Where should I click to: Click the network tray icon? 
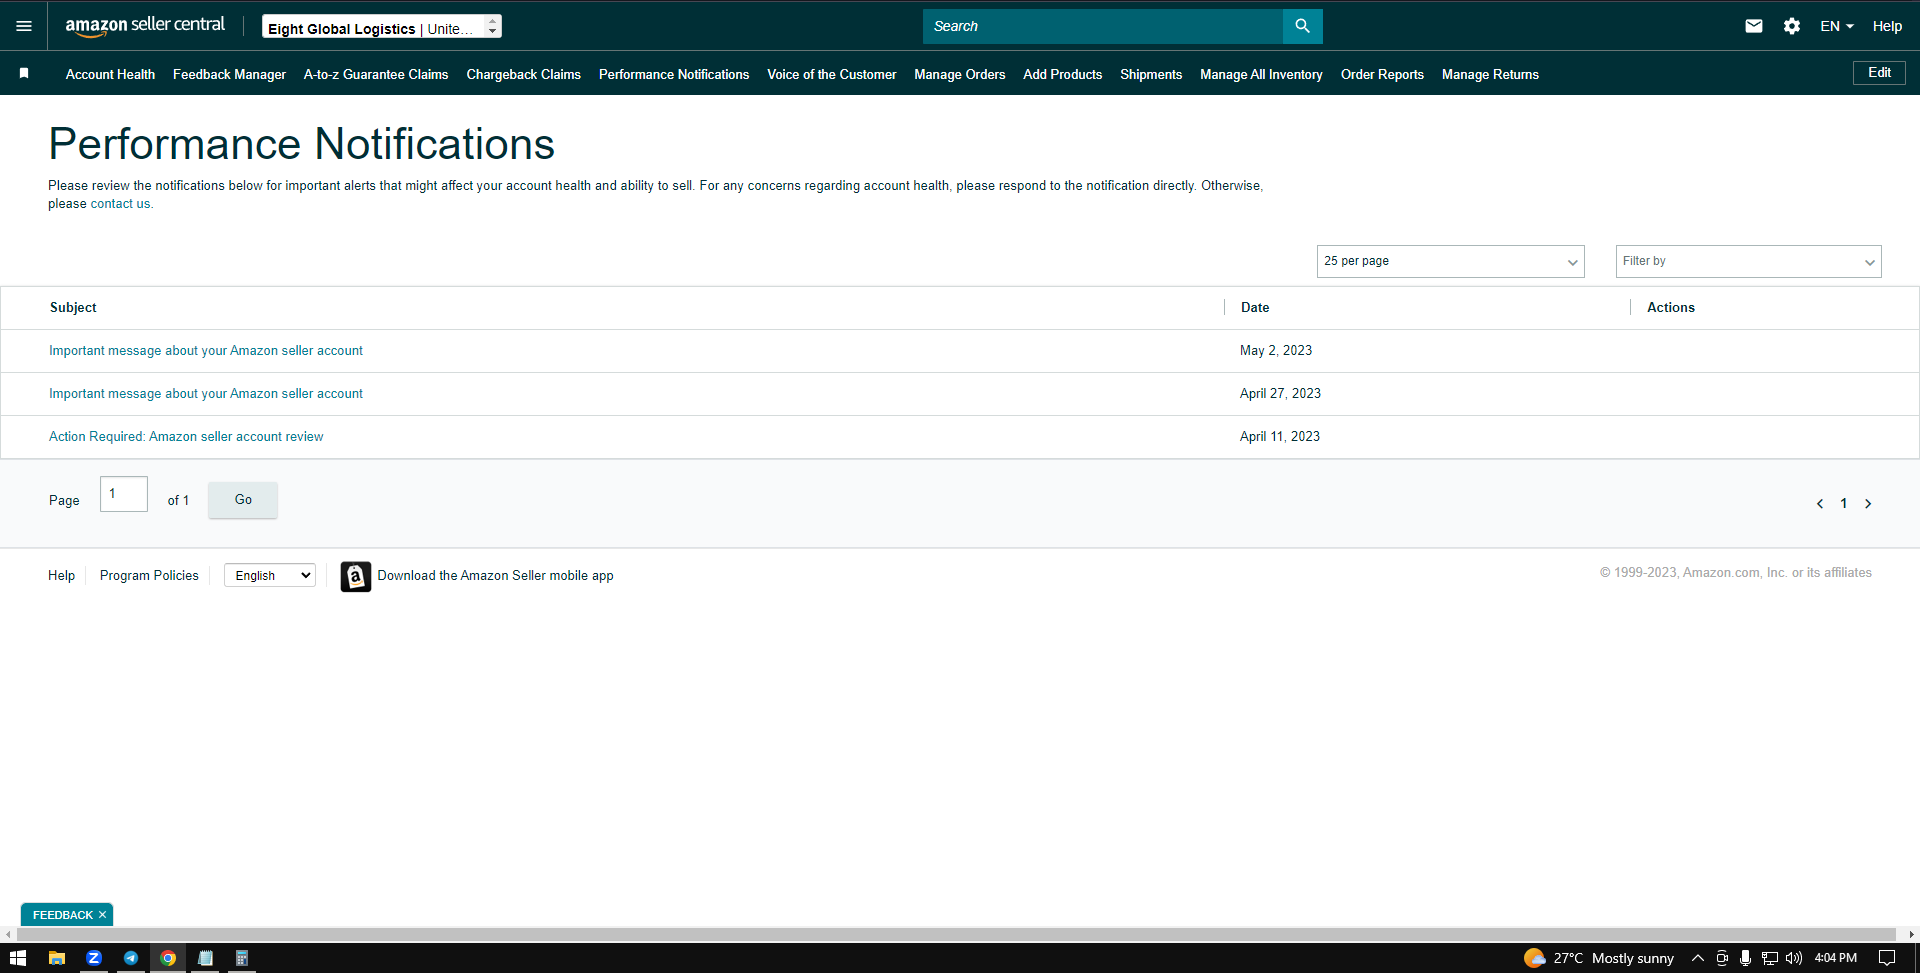point(1770,958)
